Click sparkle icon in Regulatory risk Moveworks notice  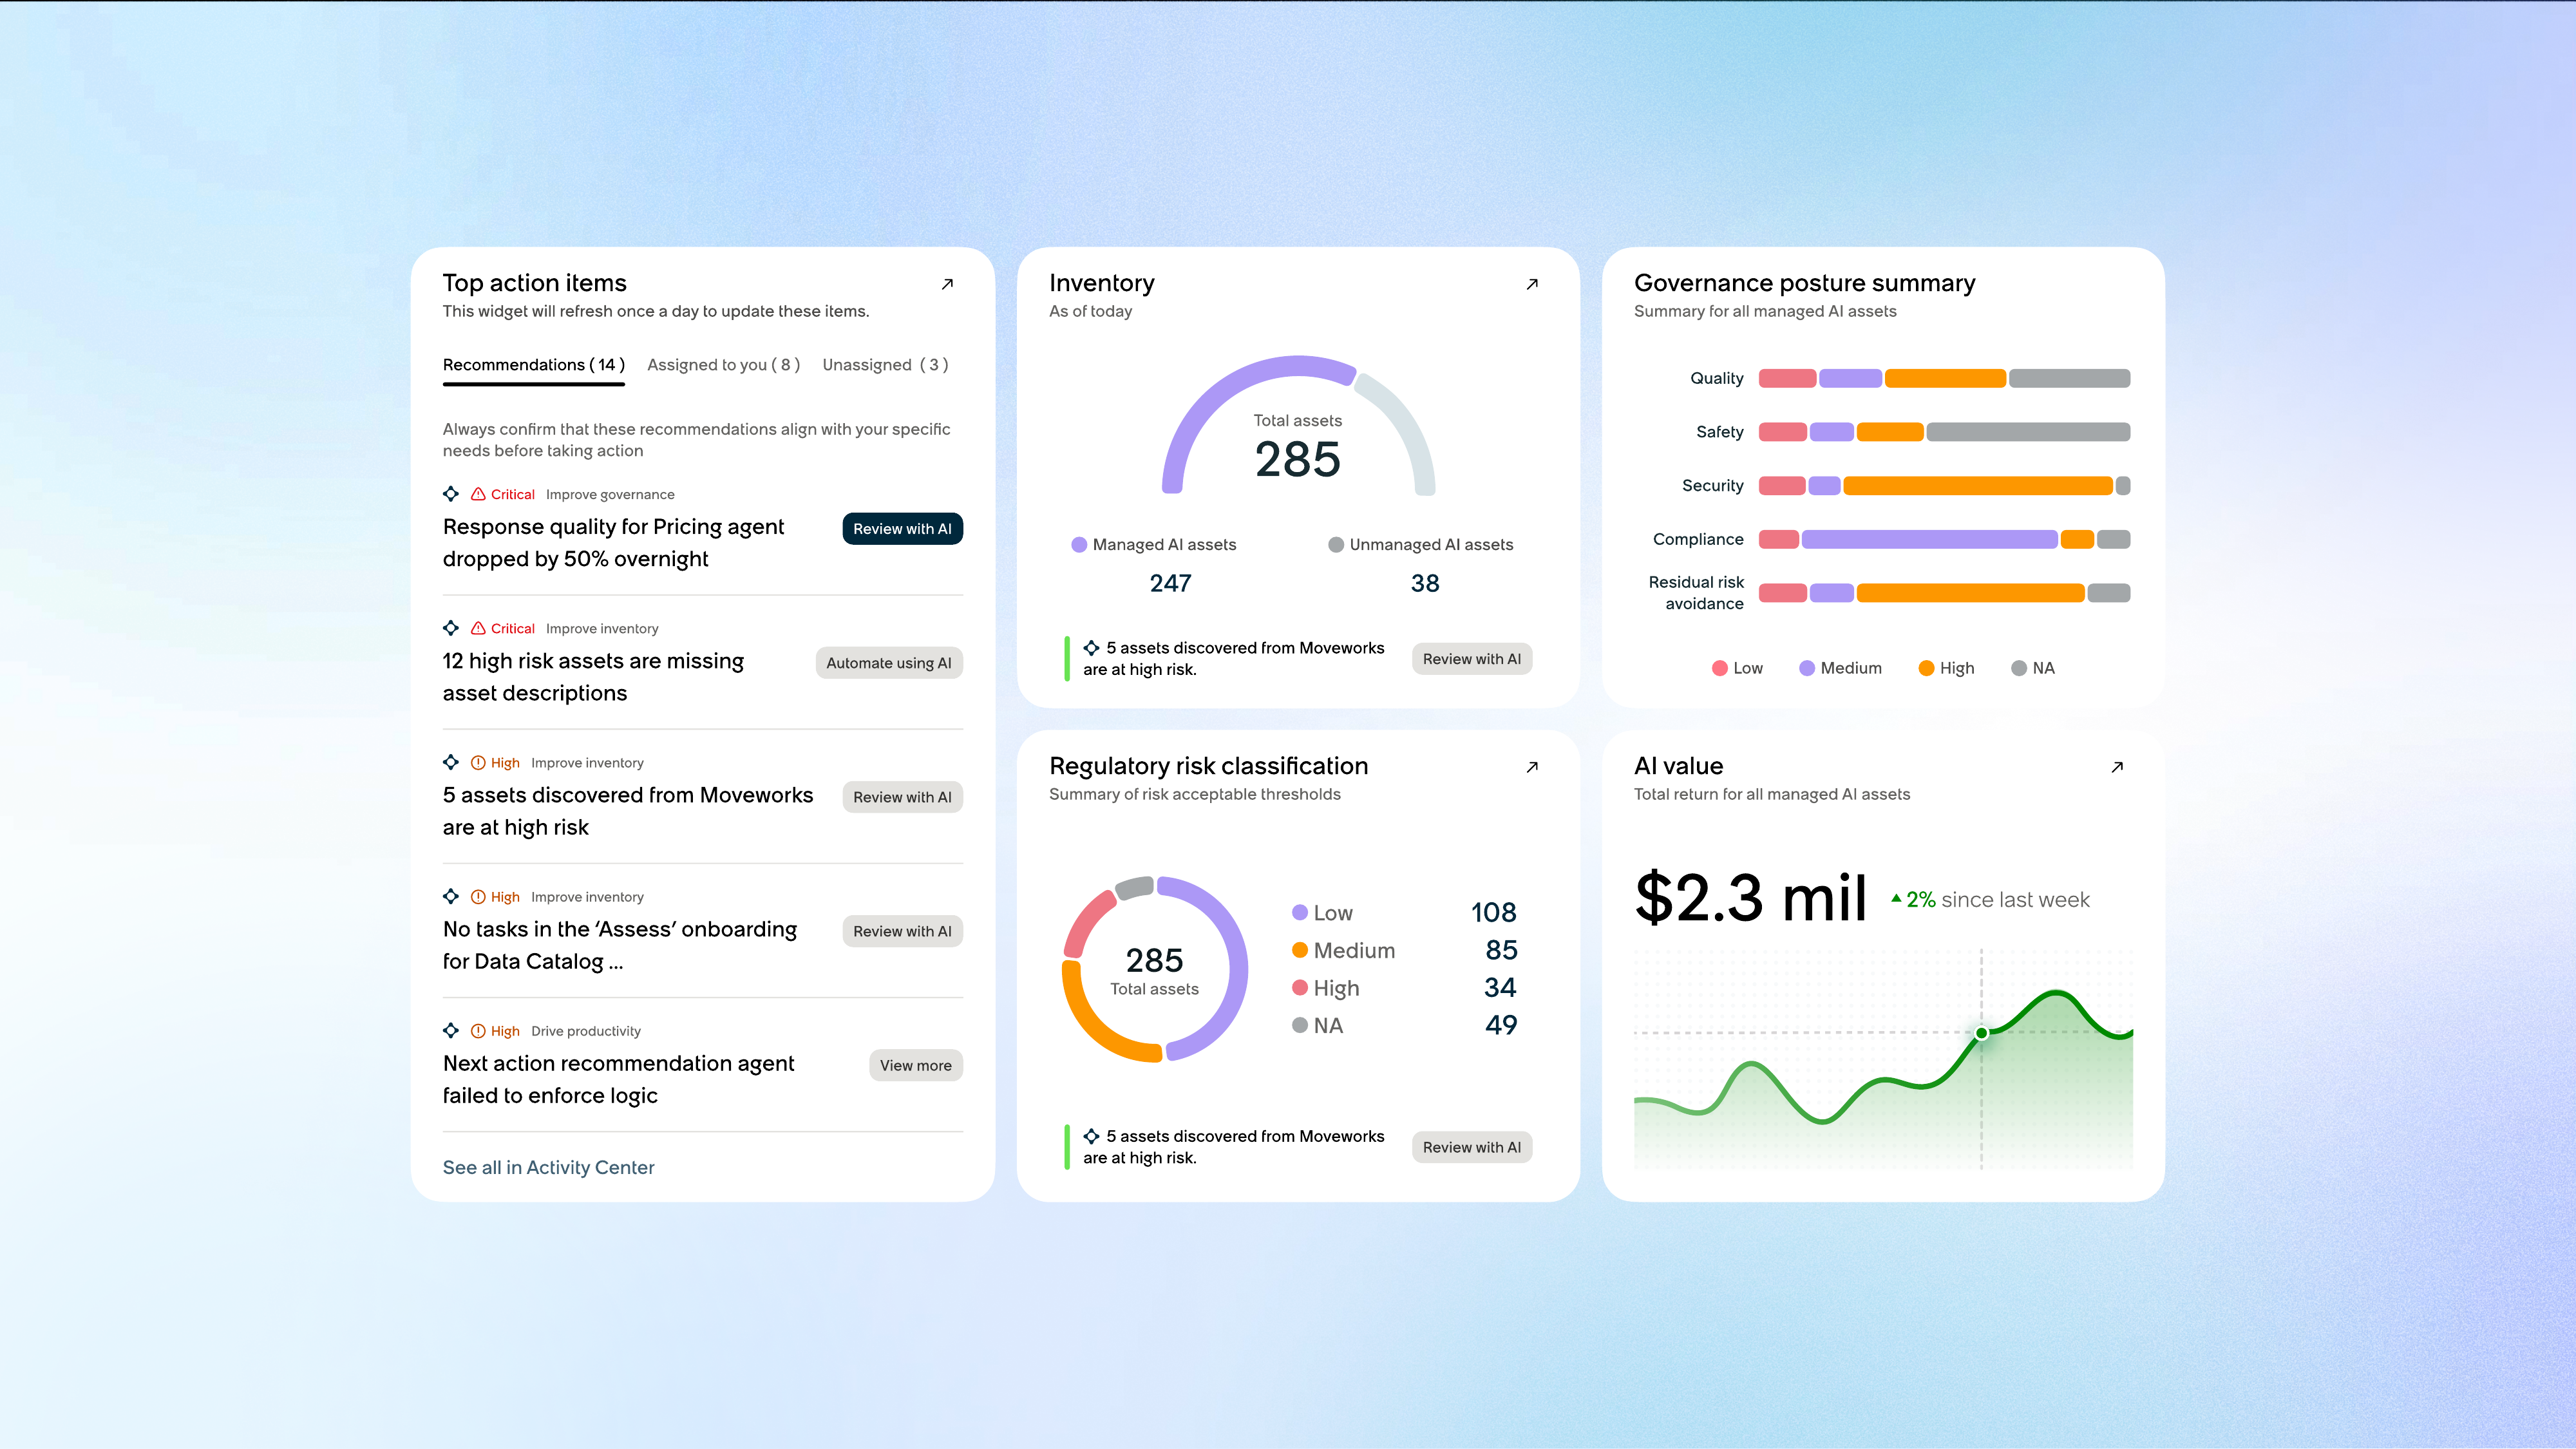click(1091, 1136)
